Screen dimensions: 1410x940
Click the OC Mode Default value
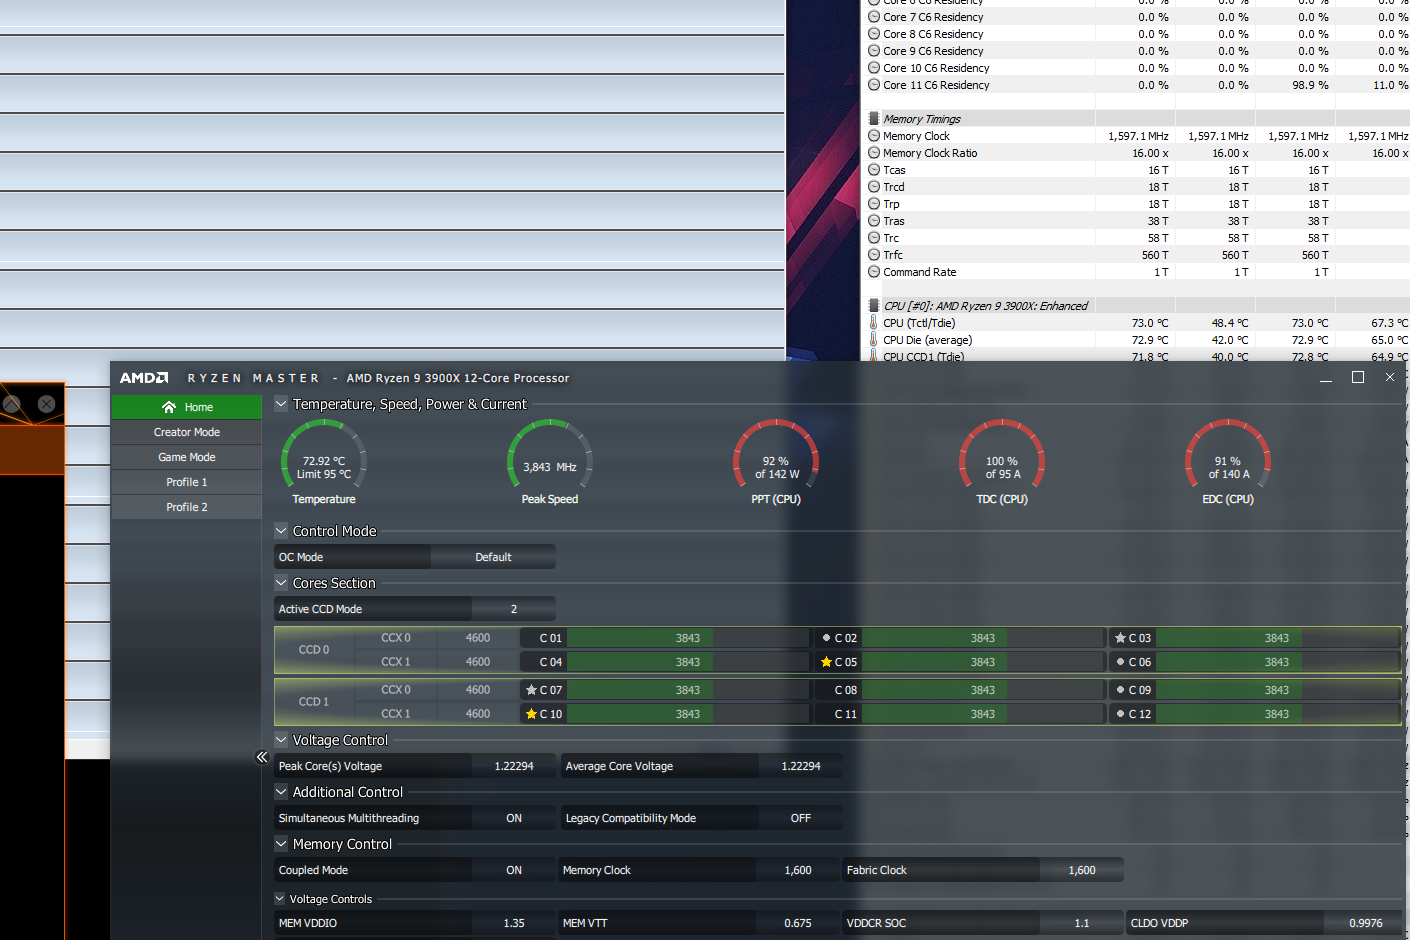493,557
